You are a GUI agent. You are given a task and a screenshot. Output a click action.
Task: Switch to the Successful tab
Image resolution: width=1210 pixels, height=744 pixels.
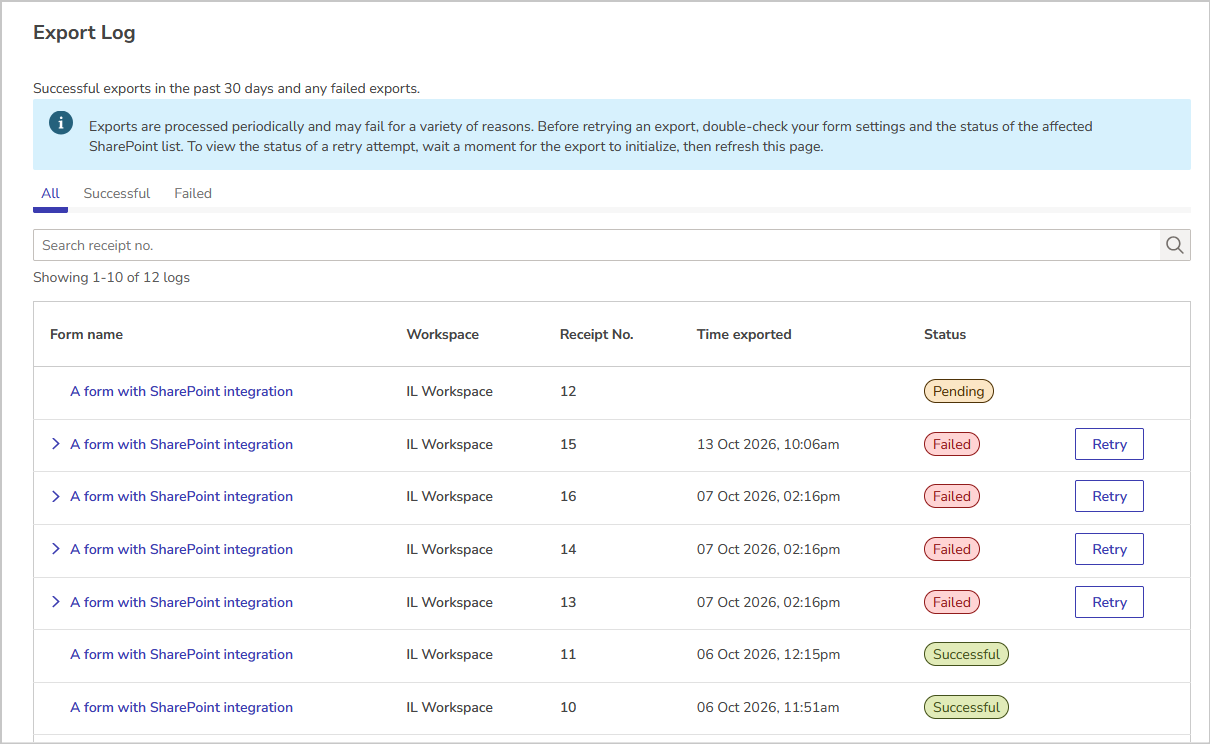pyautogui.click(x=117, y=193)
